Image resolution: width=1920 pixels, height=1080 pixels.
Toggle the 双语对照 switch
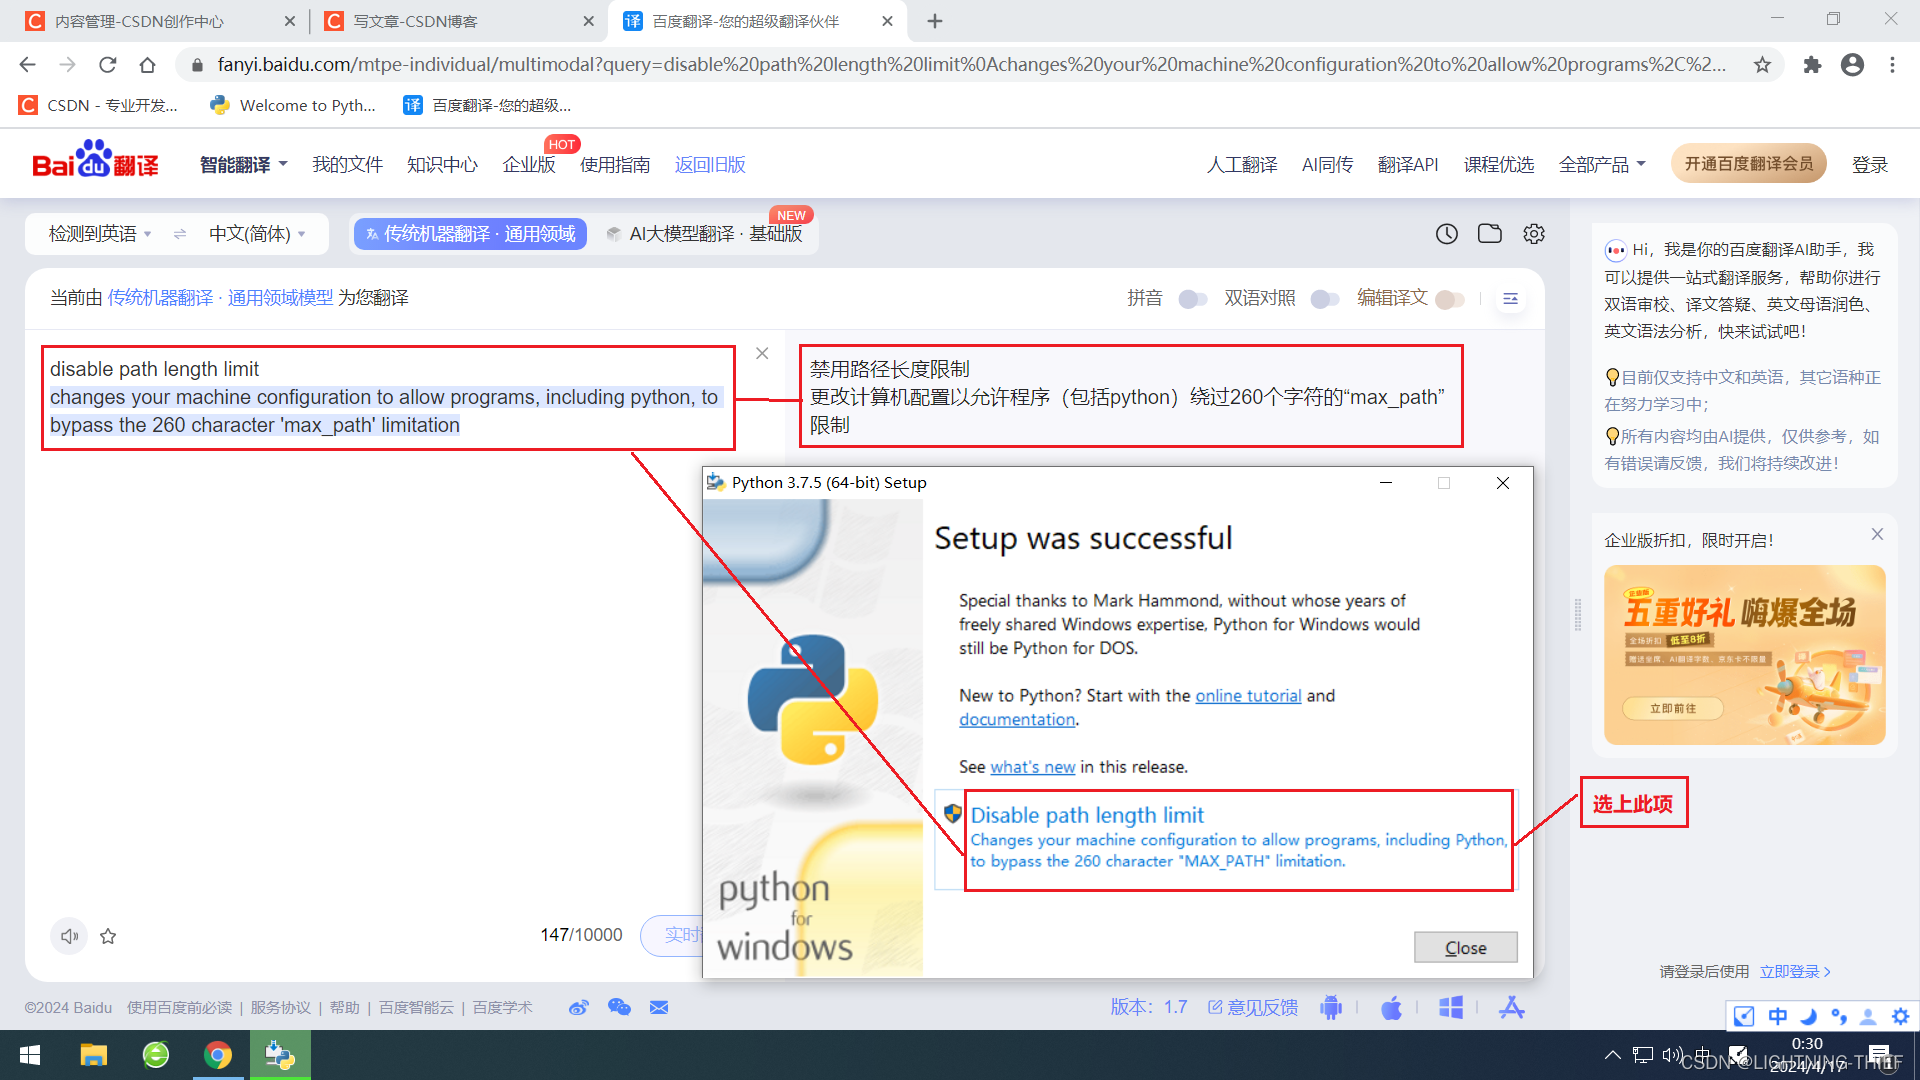1324,299
